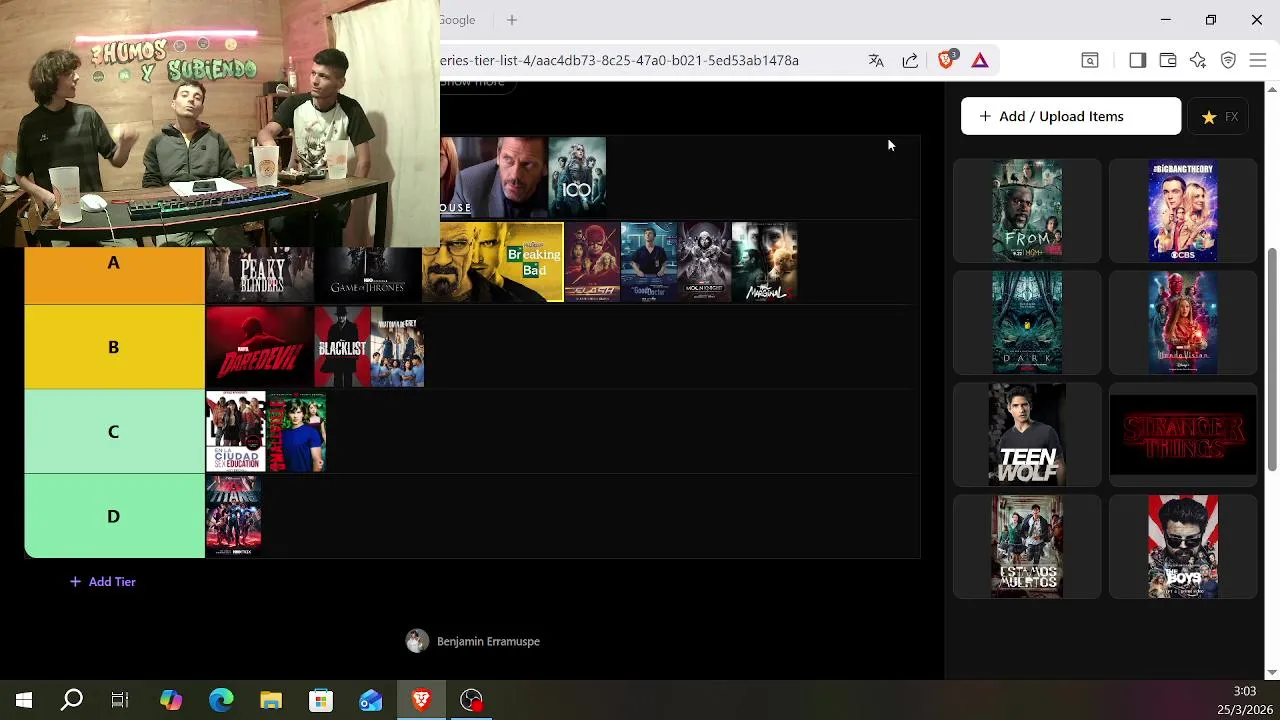Screen dimensions: 1280x720
Task: Switch to Brave browser taskbar icon
Action: [x=421, y=700]
